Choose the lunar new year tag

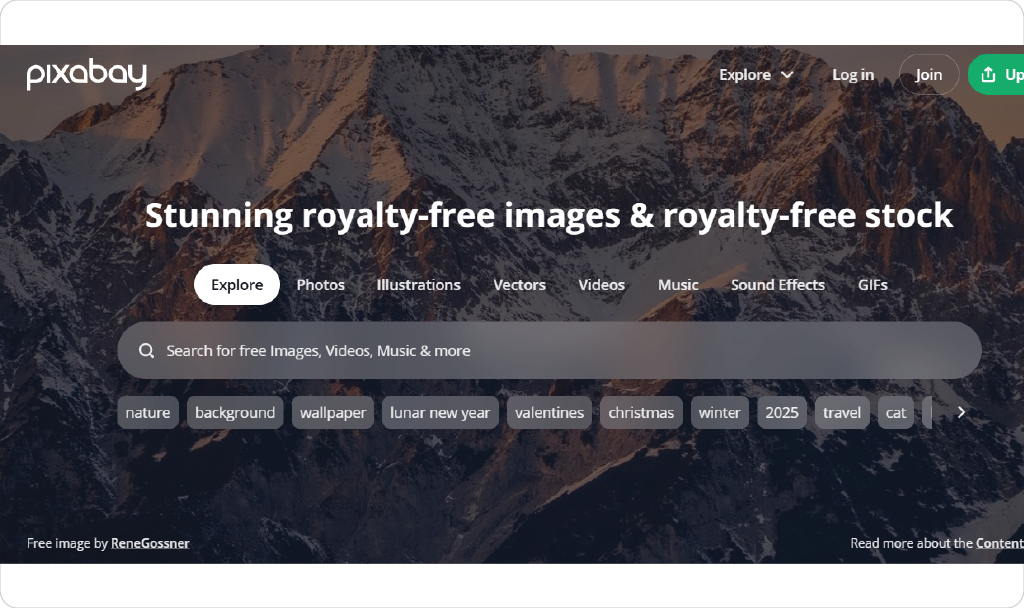point(440,413)
